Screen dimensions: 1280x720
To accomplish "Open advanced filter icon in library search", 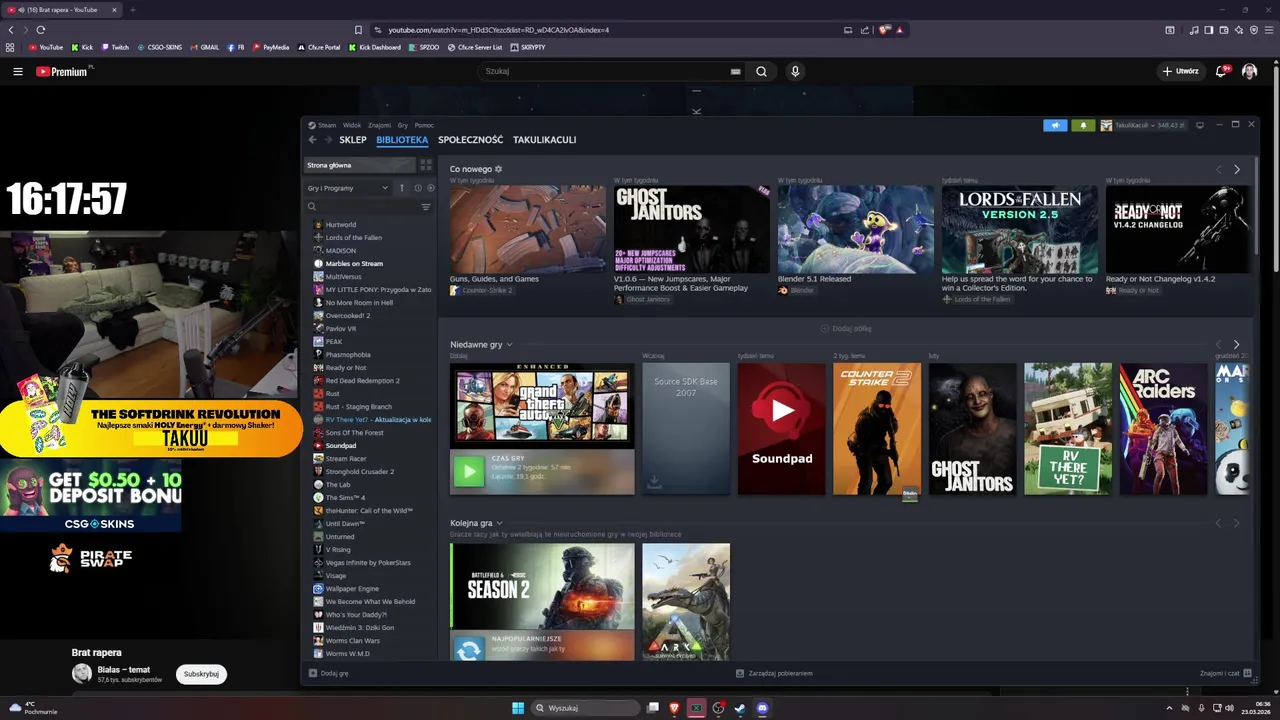I will pyautogui.click(x=425, y=207).
